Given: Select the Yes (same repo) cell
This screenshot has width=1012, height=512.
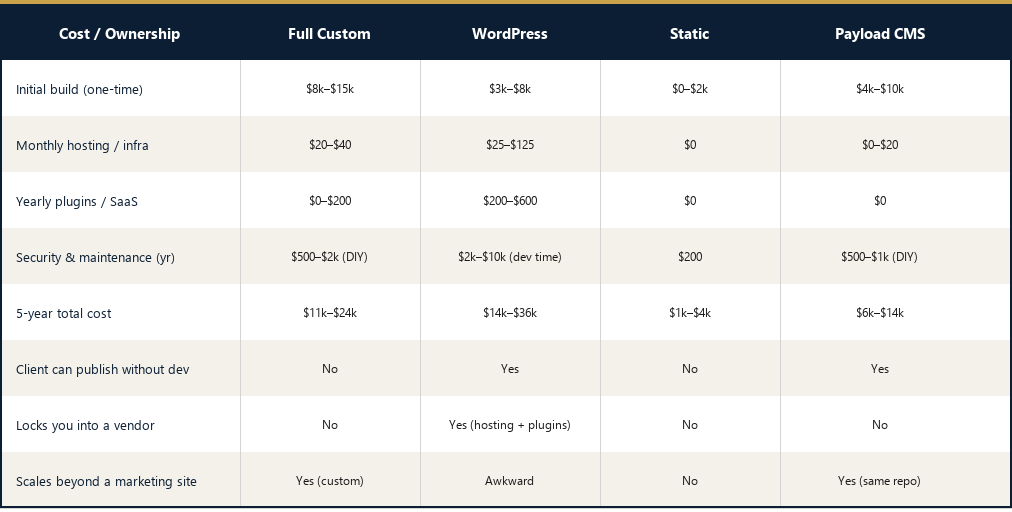Looking at the screenshot, I should [880, 481].
